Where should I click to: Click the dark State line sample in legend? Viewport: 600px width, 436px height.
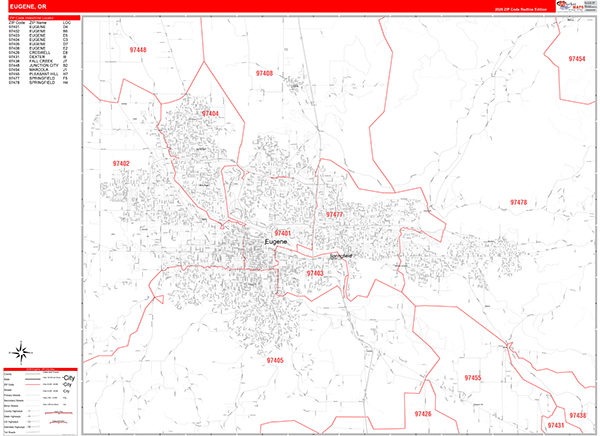click(x=33, y=379)
